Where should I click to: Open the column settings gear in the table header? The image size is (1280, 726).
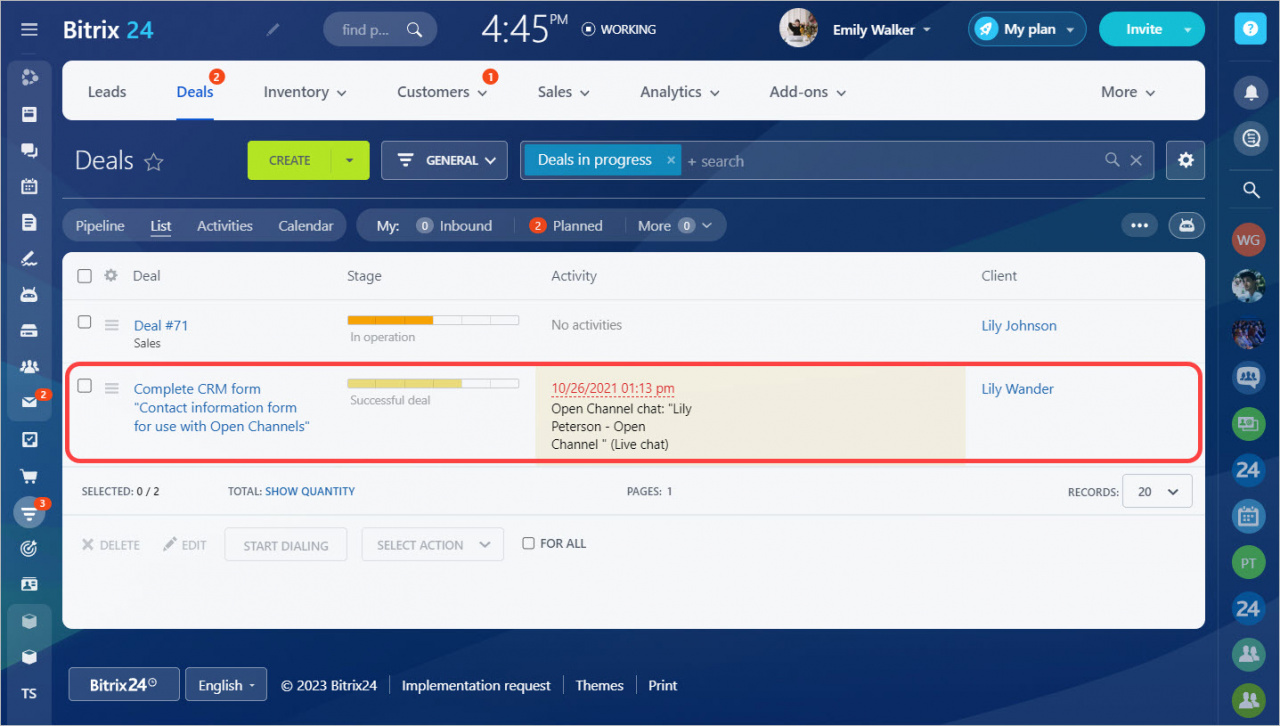111,276
